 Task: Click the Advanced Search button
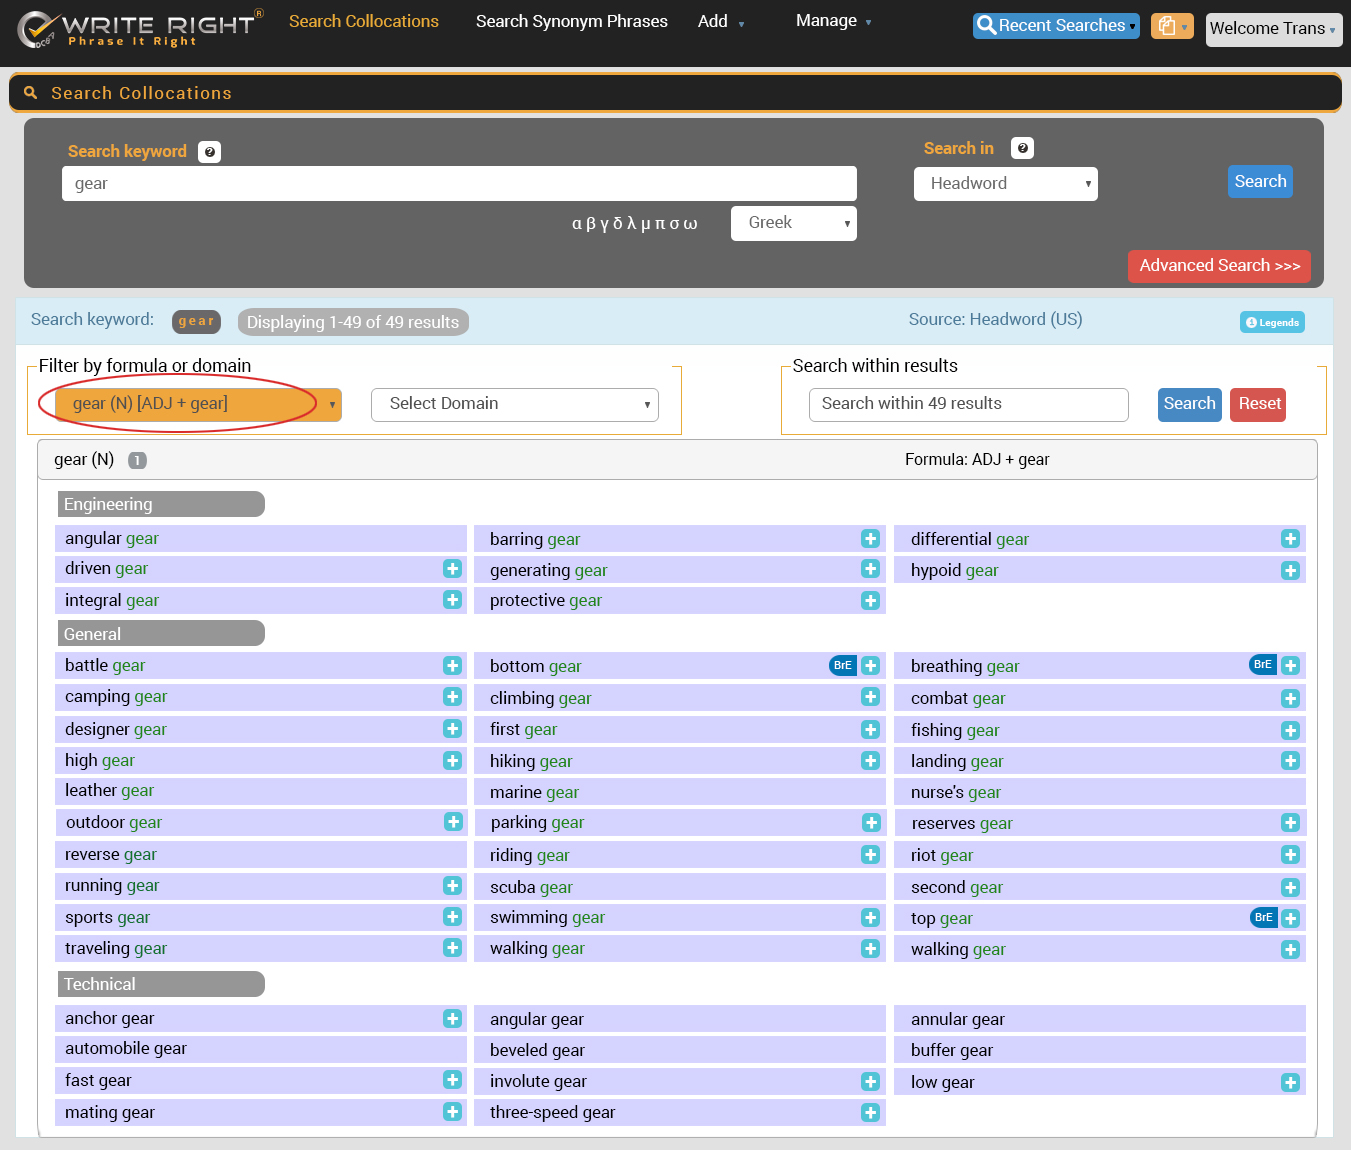(x=1218, y=266)
